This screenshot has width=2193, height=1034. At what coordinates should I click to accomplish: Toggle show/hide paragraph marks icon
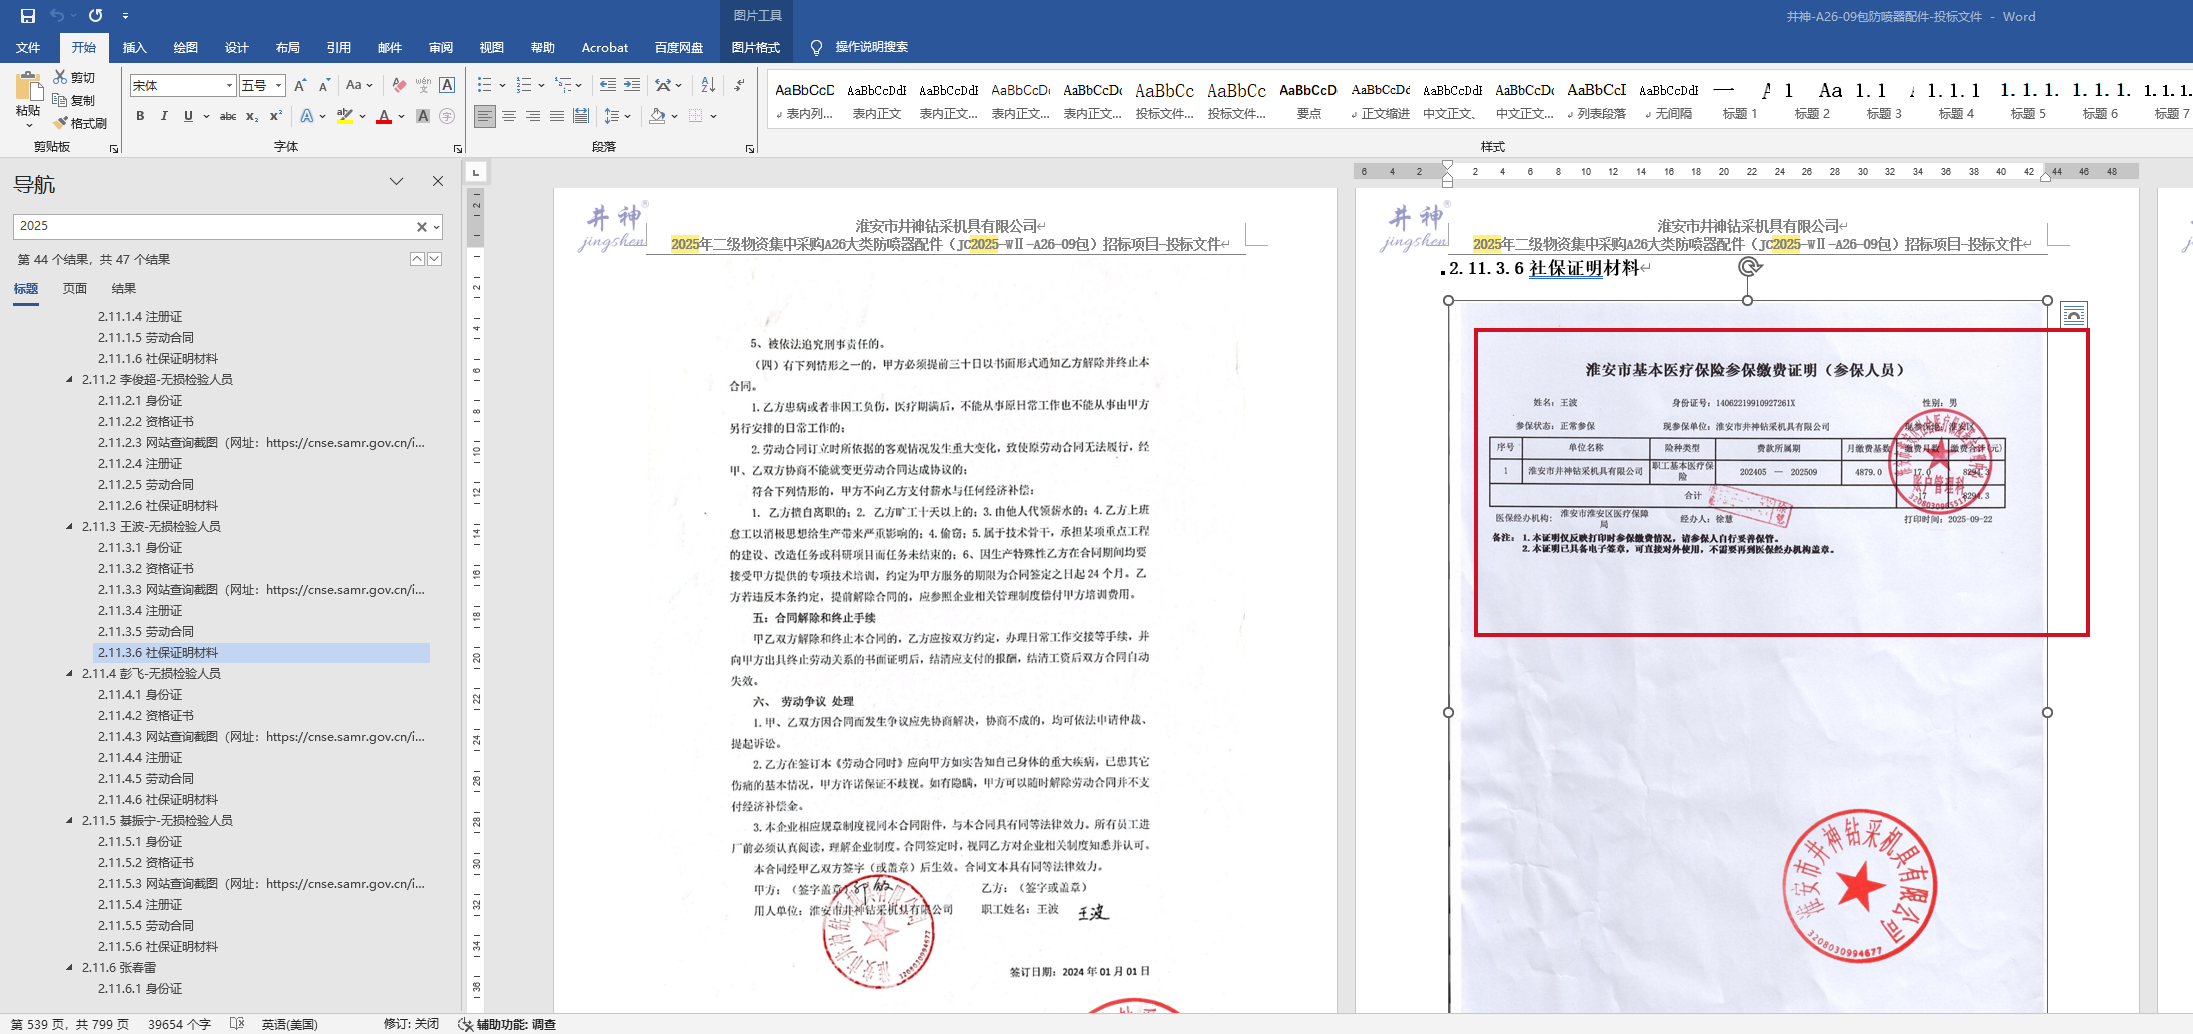tap(739, 85)
